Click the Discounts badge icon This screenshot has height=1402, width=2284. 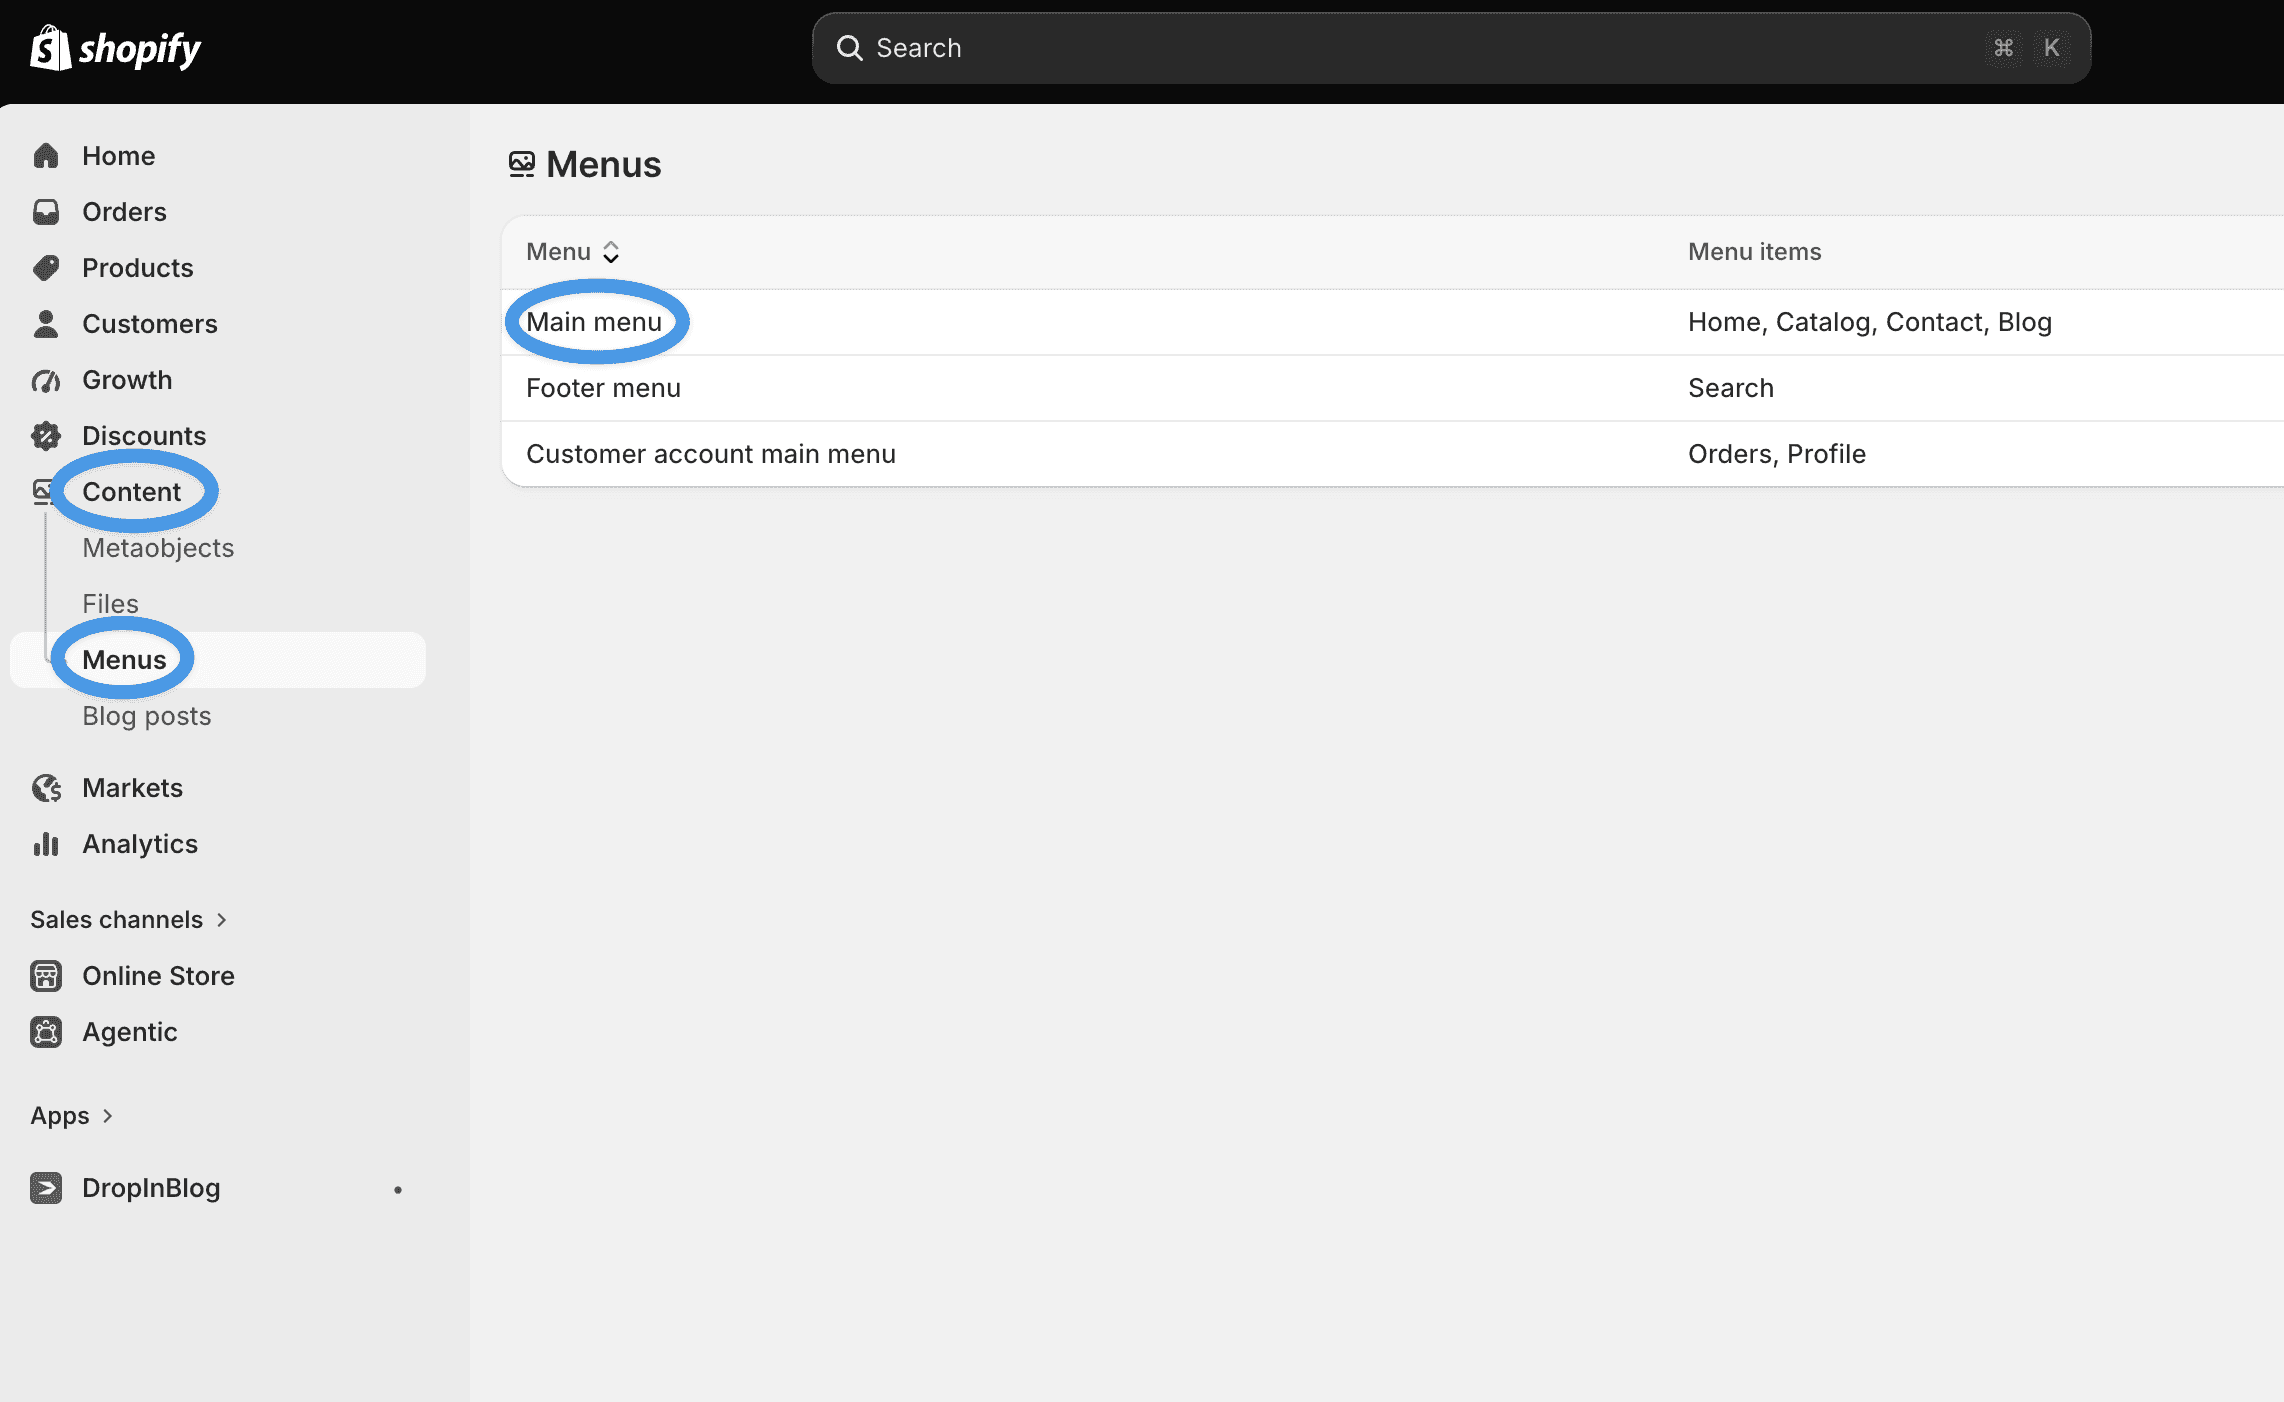point(46,436)
